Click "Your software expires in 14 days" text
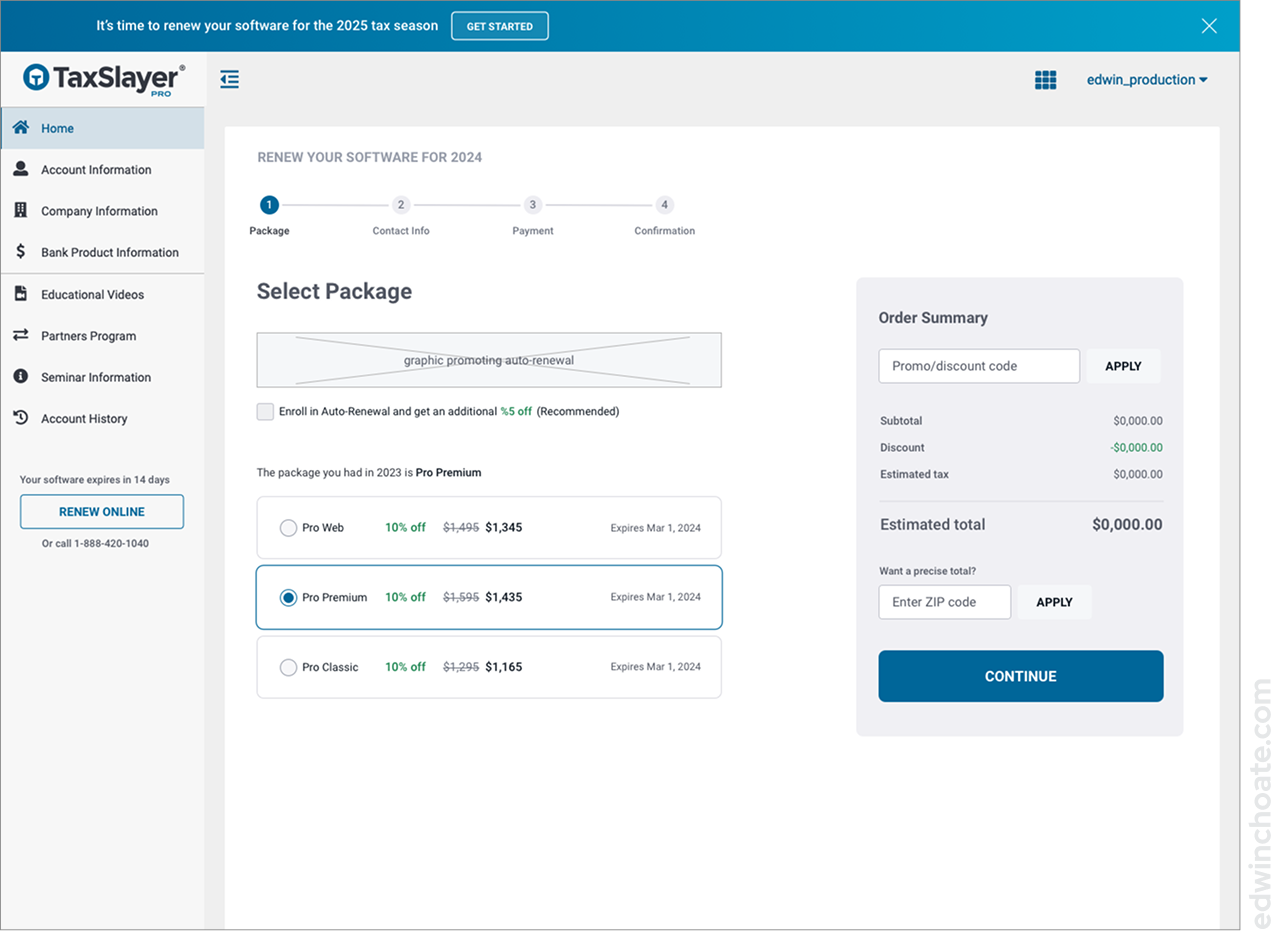This screenshot has width=1280, height=931. (x=95, y=480)
